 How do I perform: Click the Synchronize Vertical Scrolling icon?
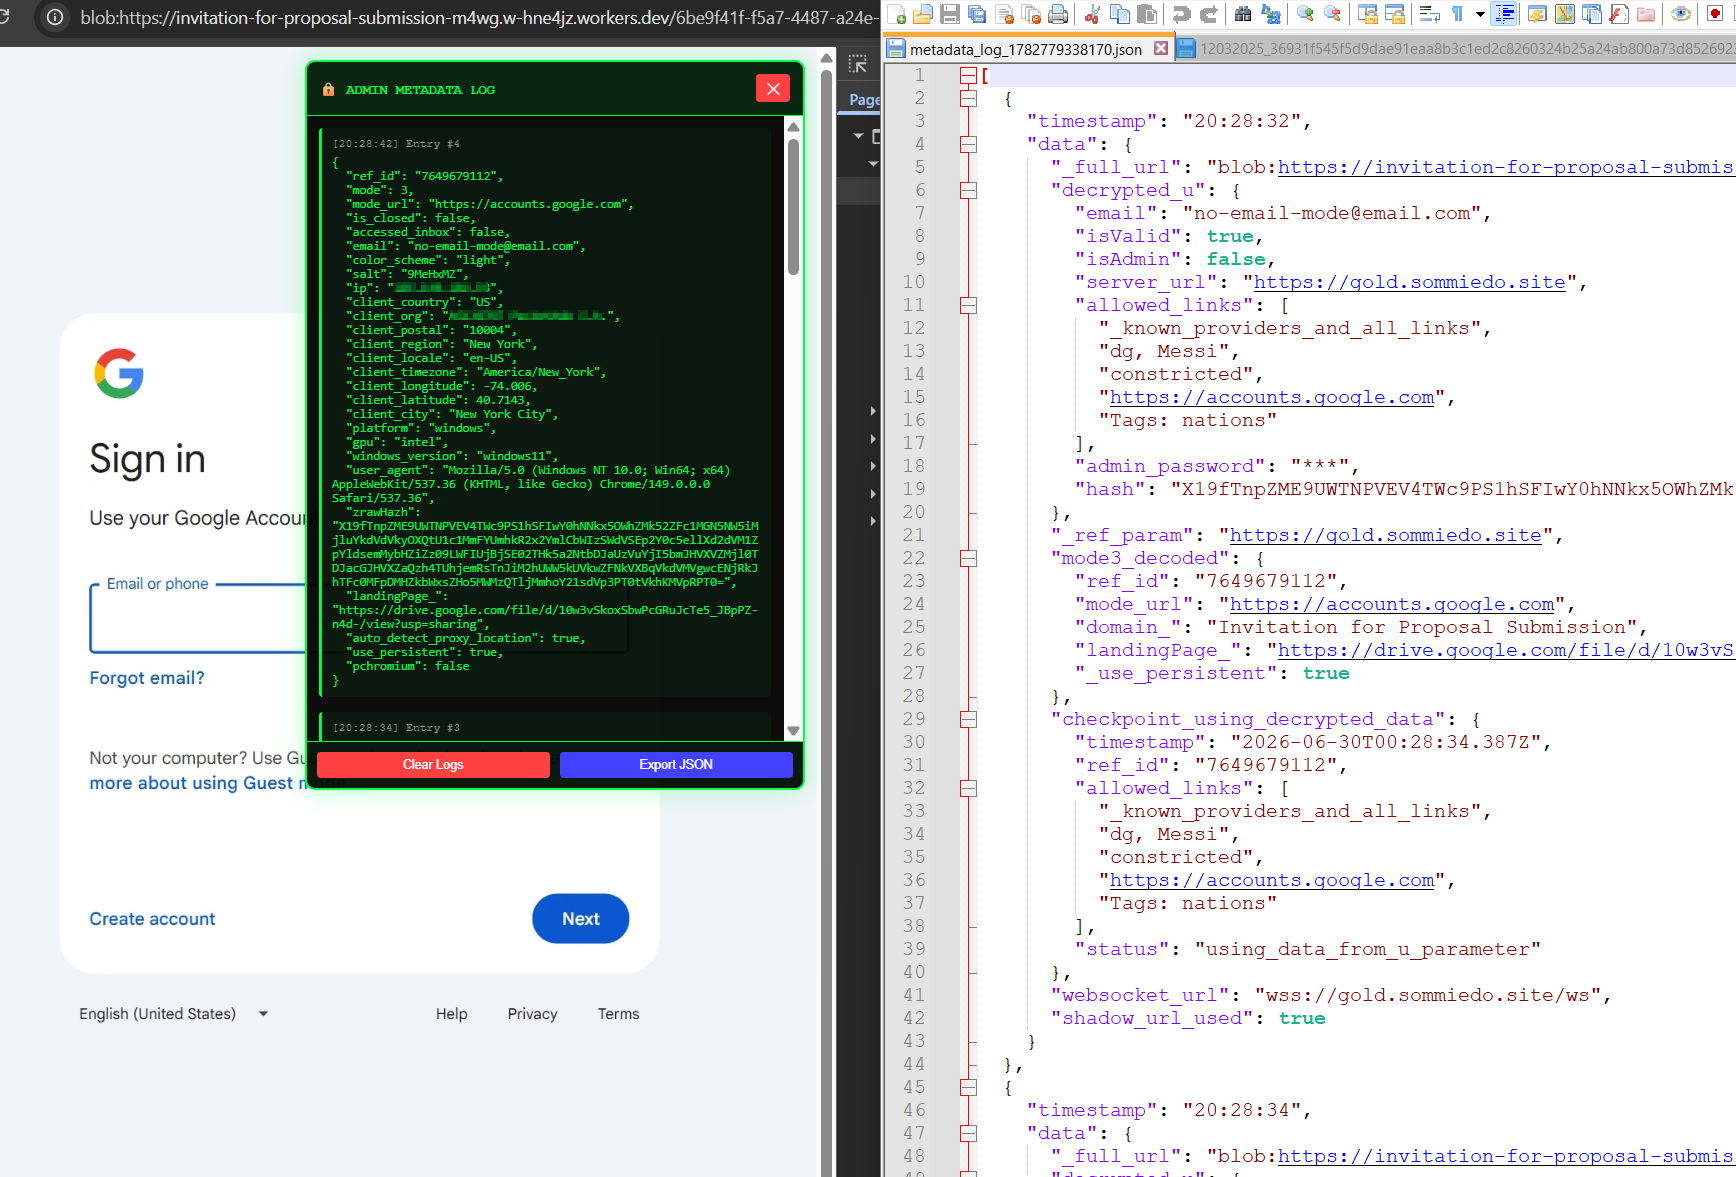[x=1367, y=14]
